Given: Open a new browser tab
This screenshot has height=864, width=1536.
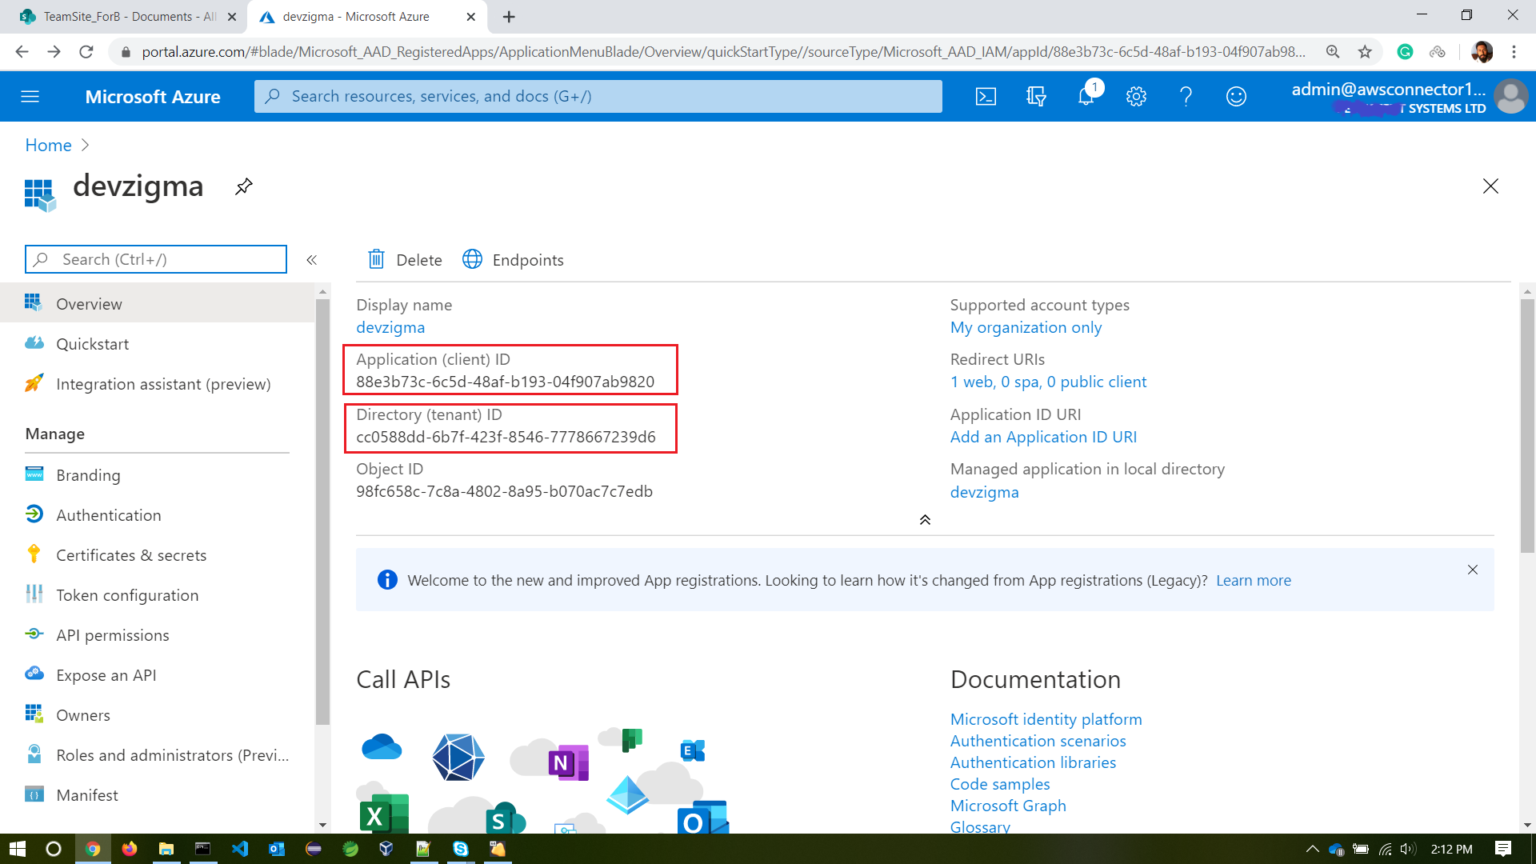Looking at the screenshot, I should click(509, 17).
